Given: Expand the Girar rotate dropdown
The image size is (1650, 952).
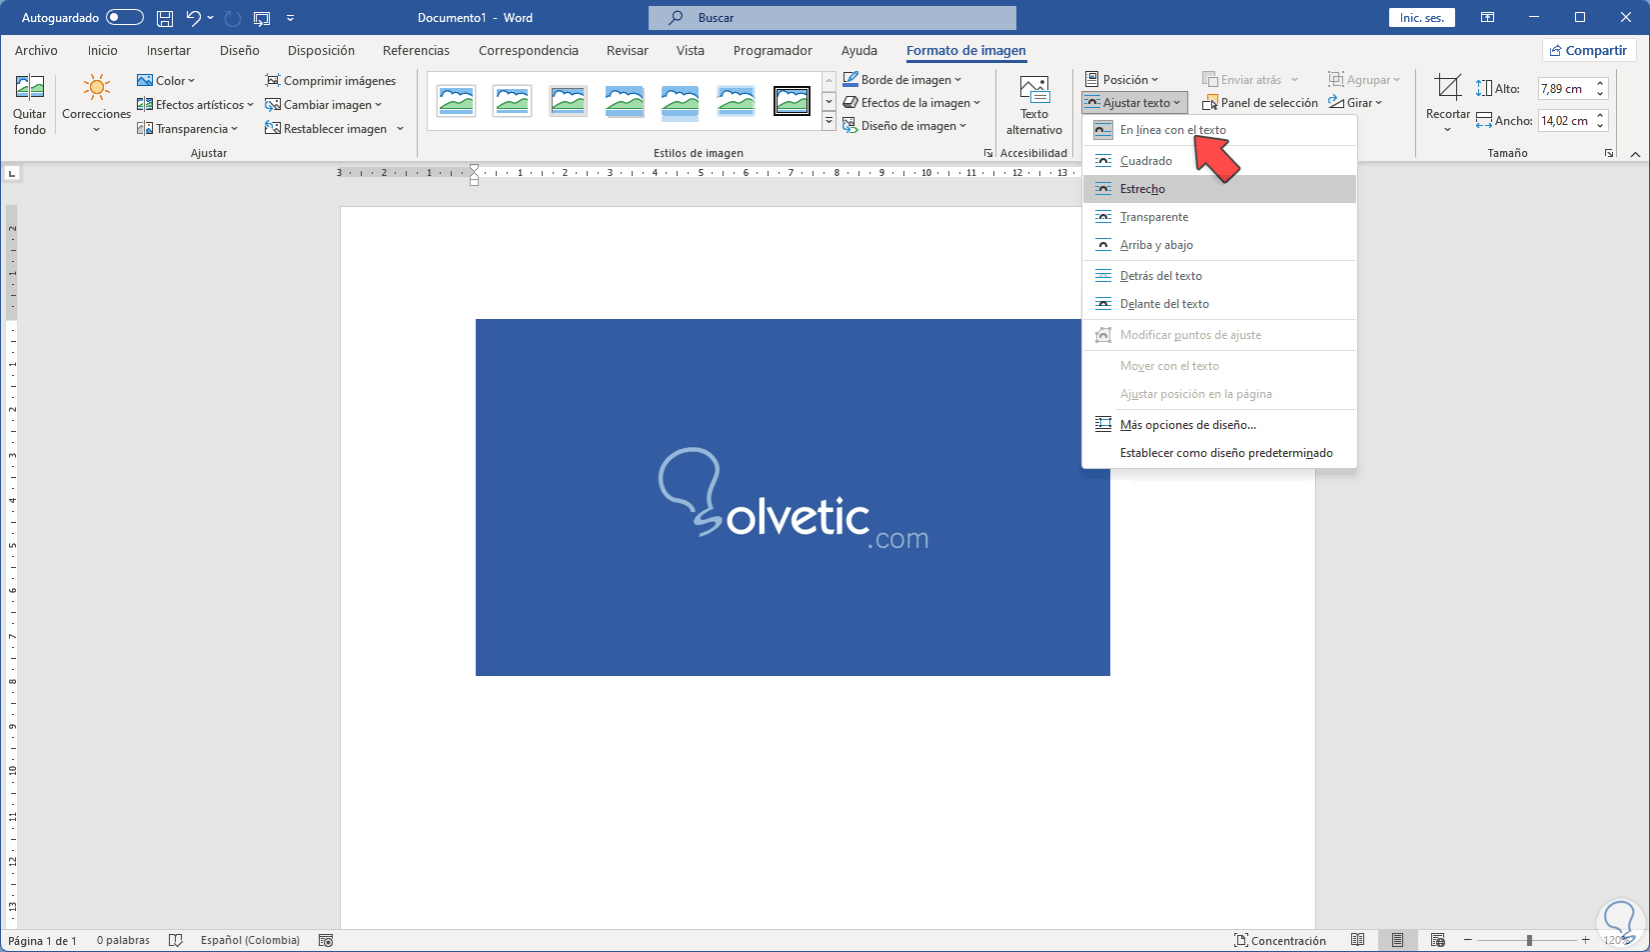Looking at the screenshot, I should 1355,102.
